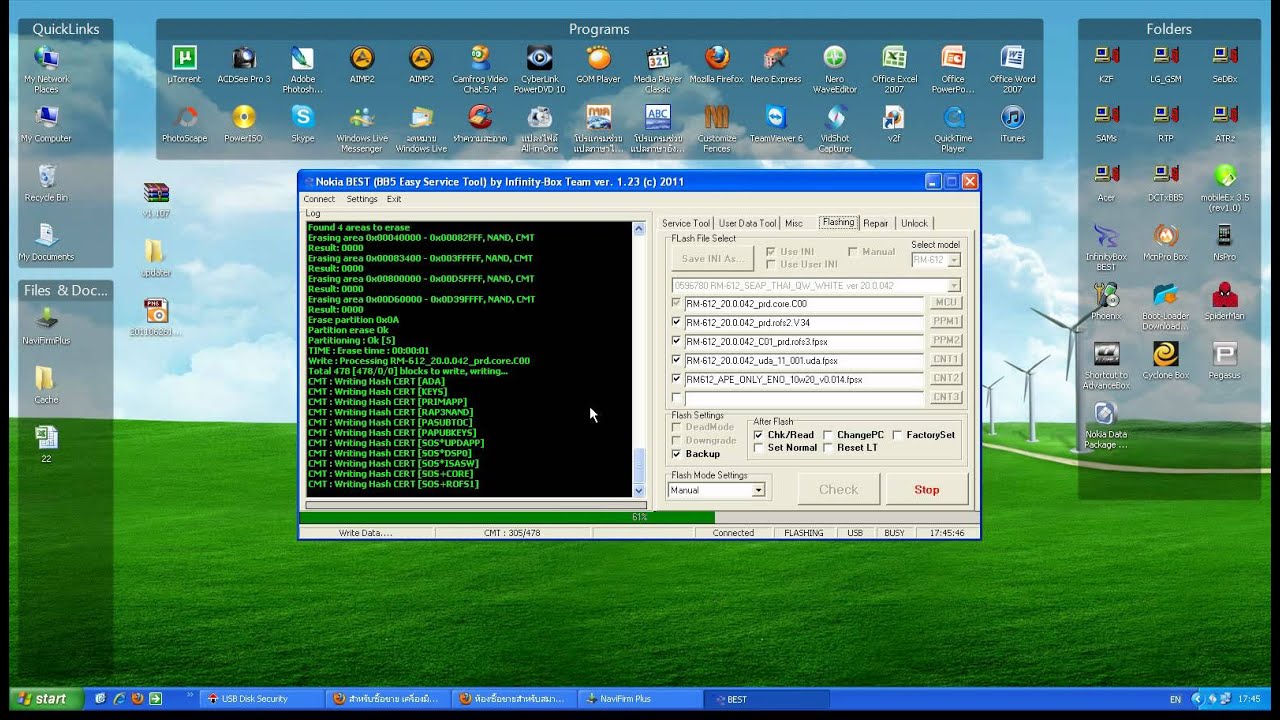Launch Skype from Programs panel

[x=302, y=117]
